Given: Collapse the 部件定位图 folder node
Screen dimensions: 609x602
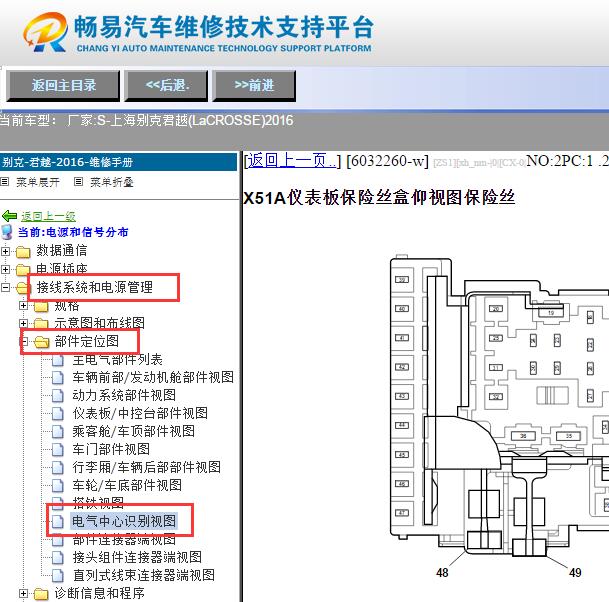Looking at the screenshot, I should click(x=24, y=341).
